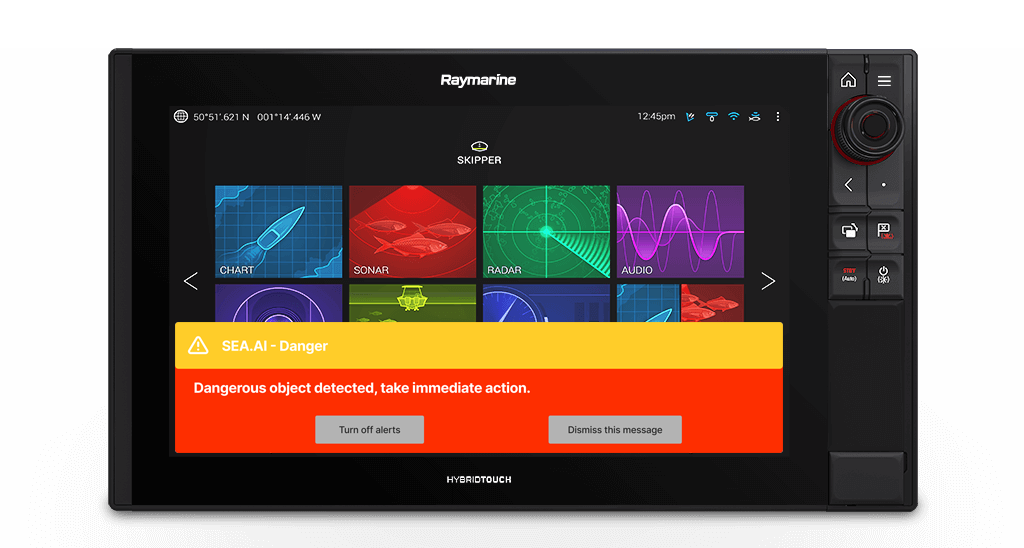1024x548 pixels.
Task: Open the green vessel camera tile
Action: pos(412,303)
